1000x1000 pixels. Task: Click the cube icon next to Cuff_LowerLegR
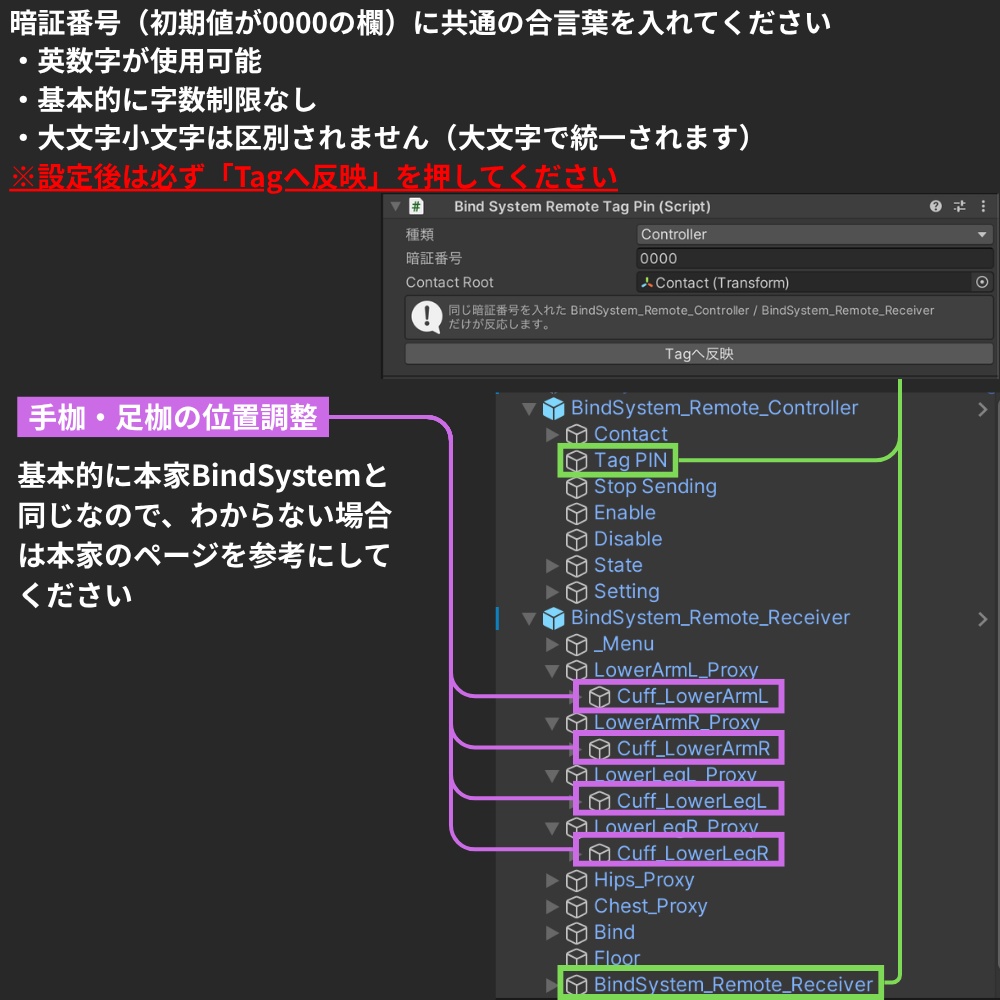click(599, 854)
